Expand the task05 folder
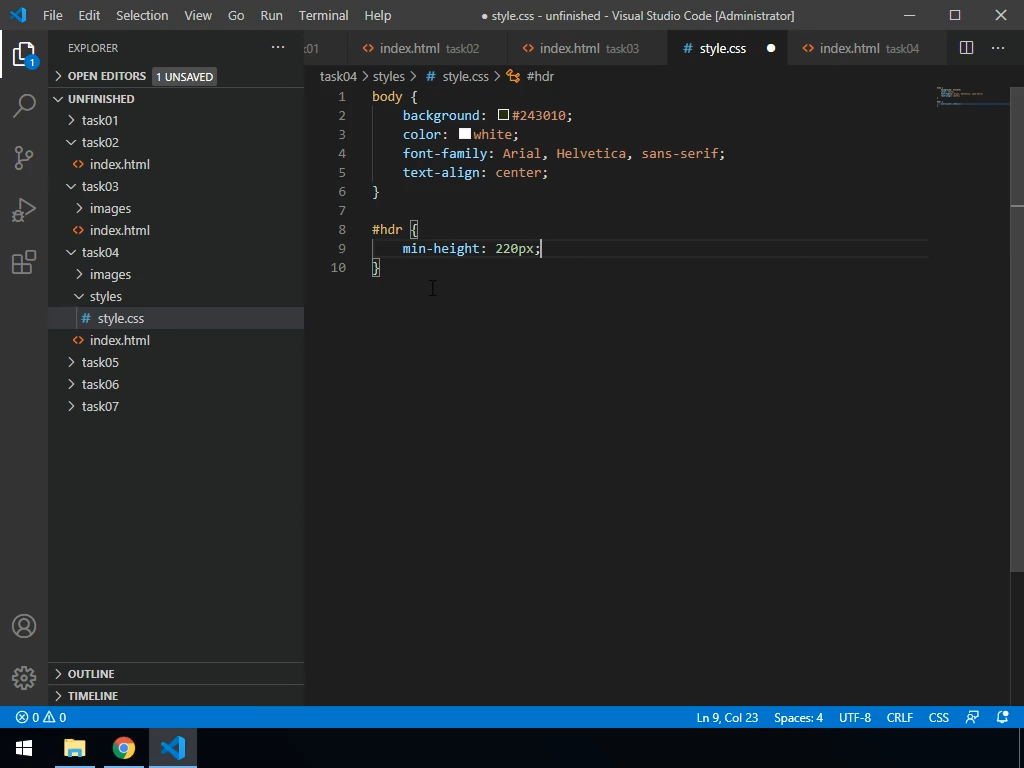Viewport: 1024px width, 768px height. tap(100, 362)
